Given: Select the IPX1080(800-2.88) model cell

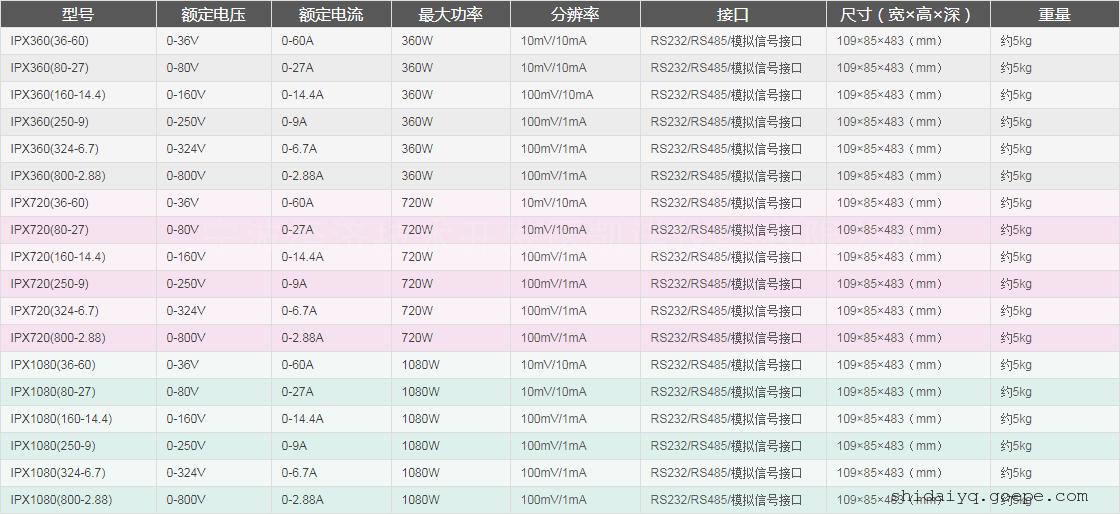Looking at the screenshot, I should click(x=61, y=500).
